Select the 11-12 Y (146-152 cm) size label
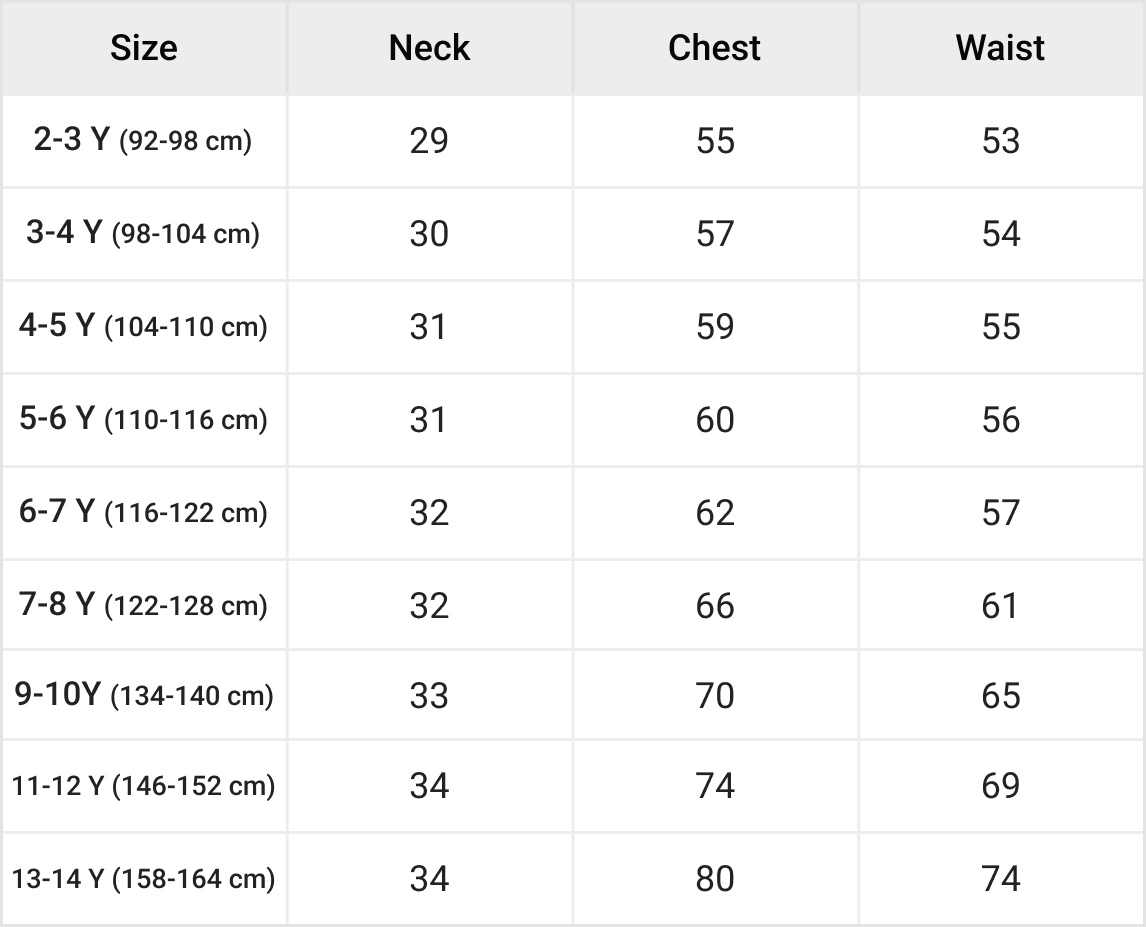 143,786
